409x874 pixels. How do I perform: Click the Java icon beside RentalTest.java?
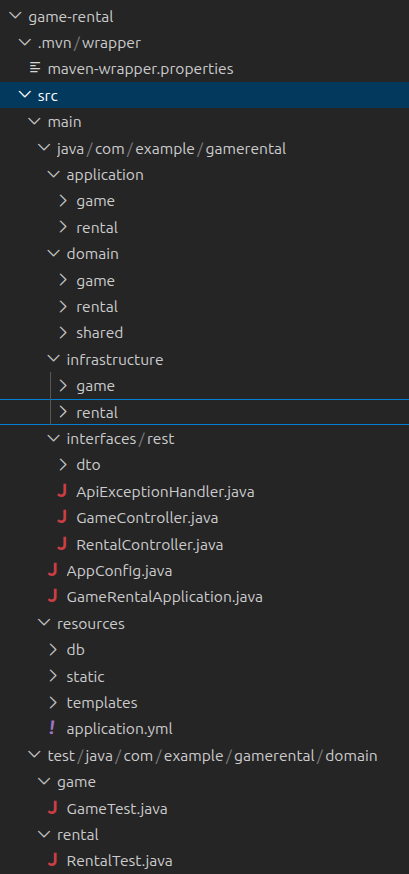(x=53, y=861)
